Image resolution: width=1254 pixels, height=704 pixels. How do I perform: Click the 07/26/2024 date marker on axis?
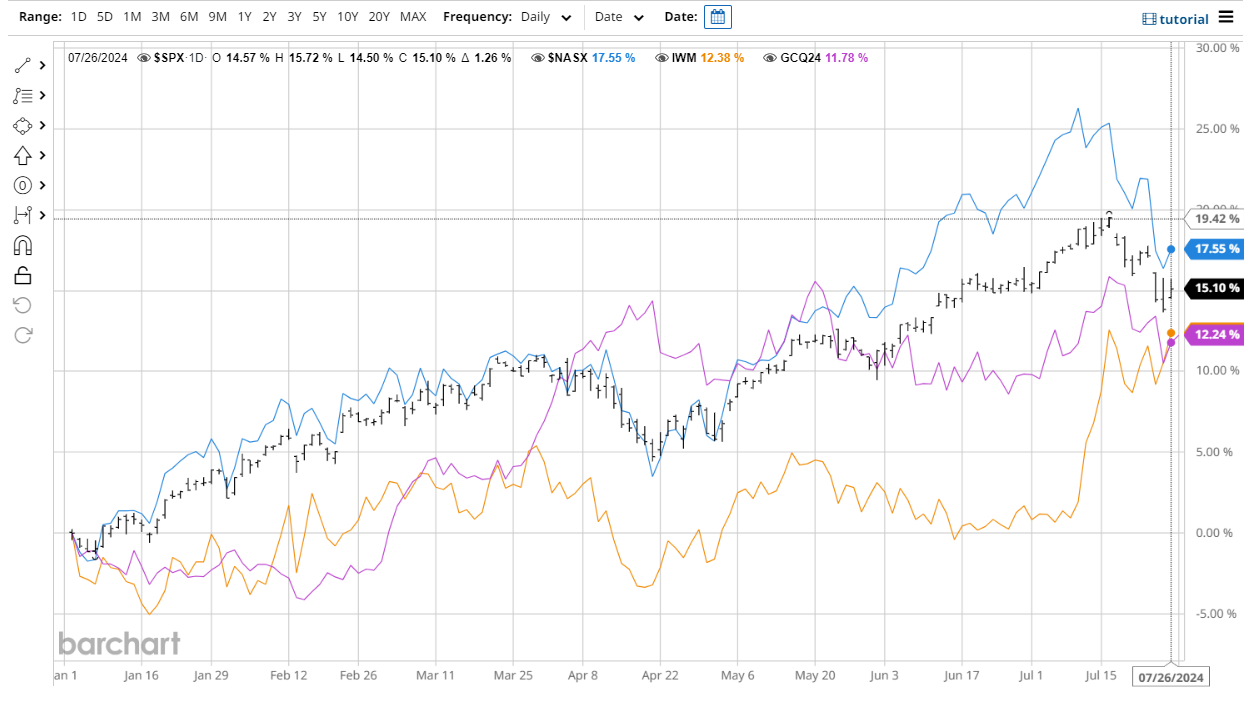click(x=1171, y=677)
